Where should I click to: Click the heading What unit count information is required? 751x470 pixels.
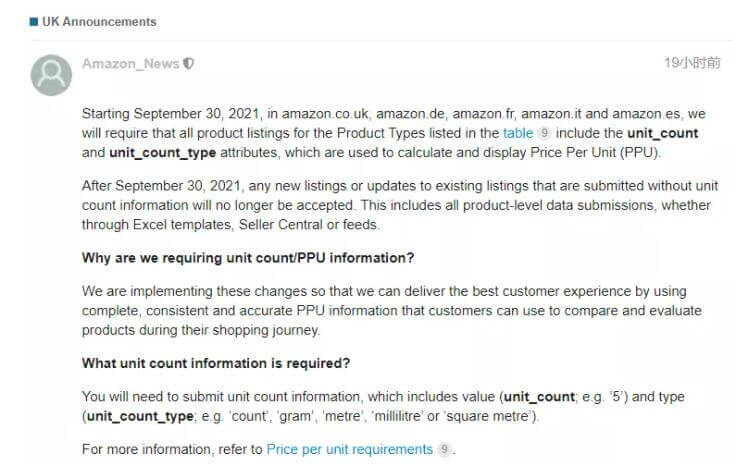click(x=216, y=363)
